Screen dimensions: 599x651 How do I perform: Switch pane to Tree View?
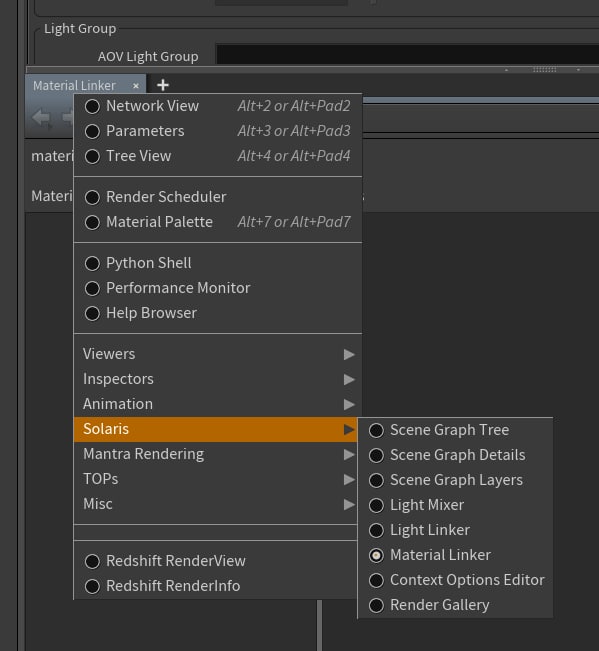tap(218, 156)
